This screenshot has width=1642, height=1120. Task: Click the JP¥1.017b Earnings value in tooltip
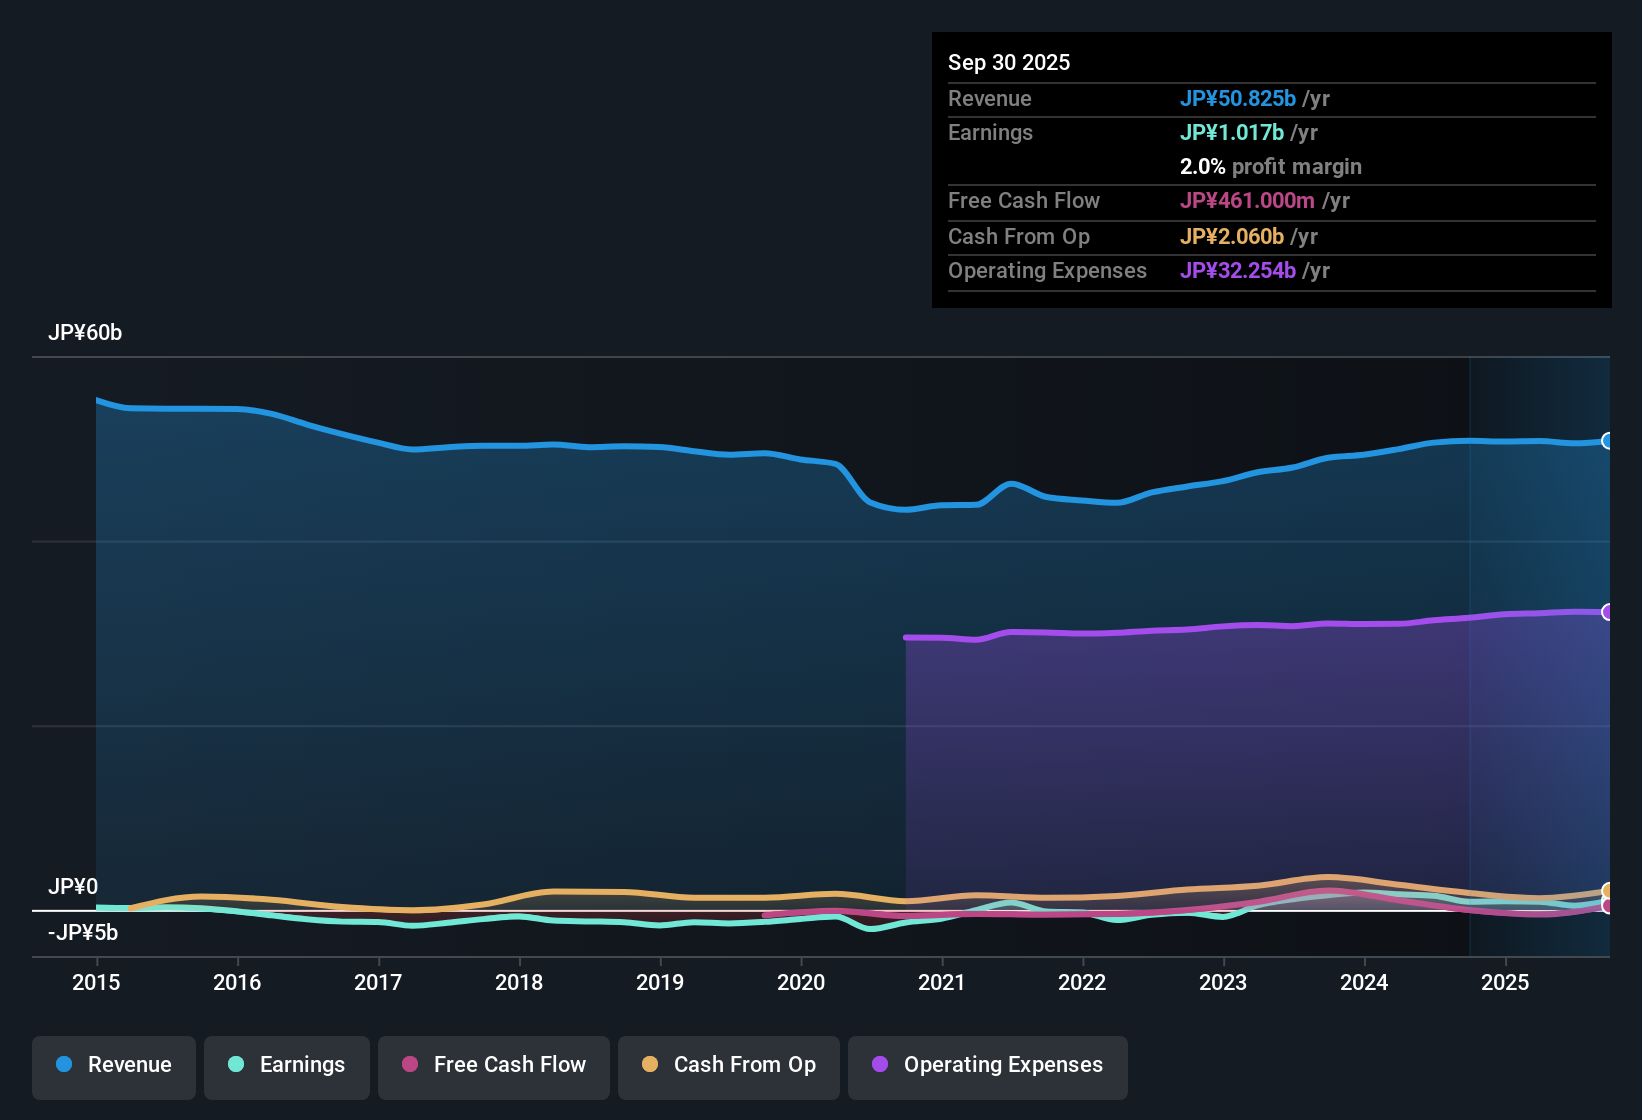[x=1232, y=132]
